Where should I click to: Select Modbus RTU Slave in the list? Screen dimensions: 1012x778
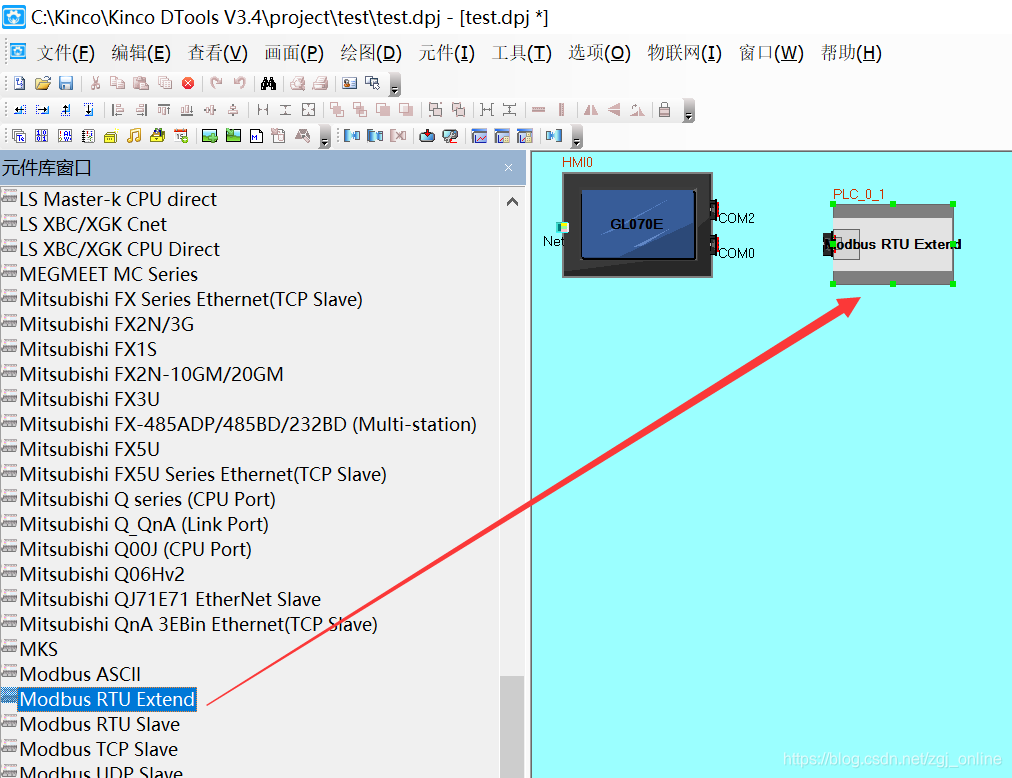99,724
